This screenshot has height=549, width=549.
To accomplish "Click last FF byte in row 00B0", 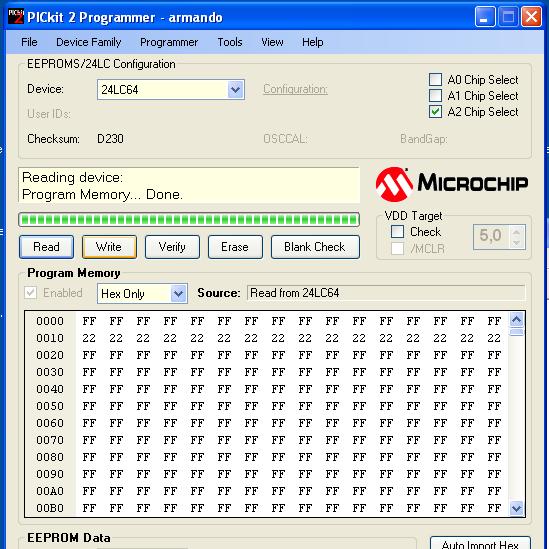I will (x=494, y=508).
